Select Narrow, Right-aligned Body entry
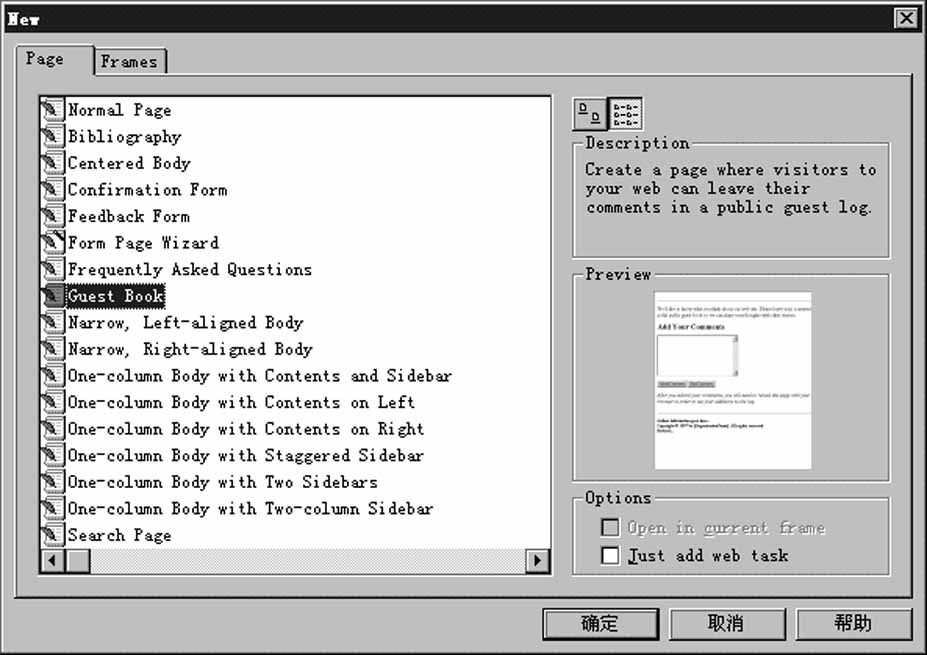The height and width of the screenshot is (655, 927). point(190,349)
